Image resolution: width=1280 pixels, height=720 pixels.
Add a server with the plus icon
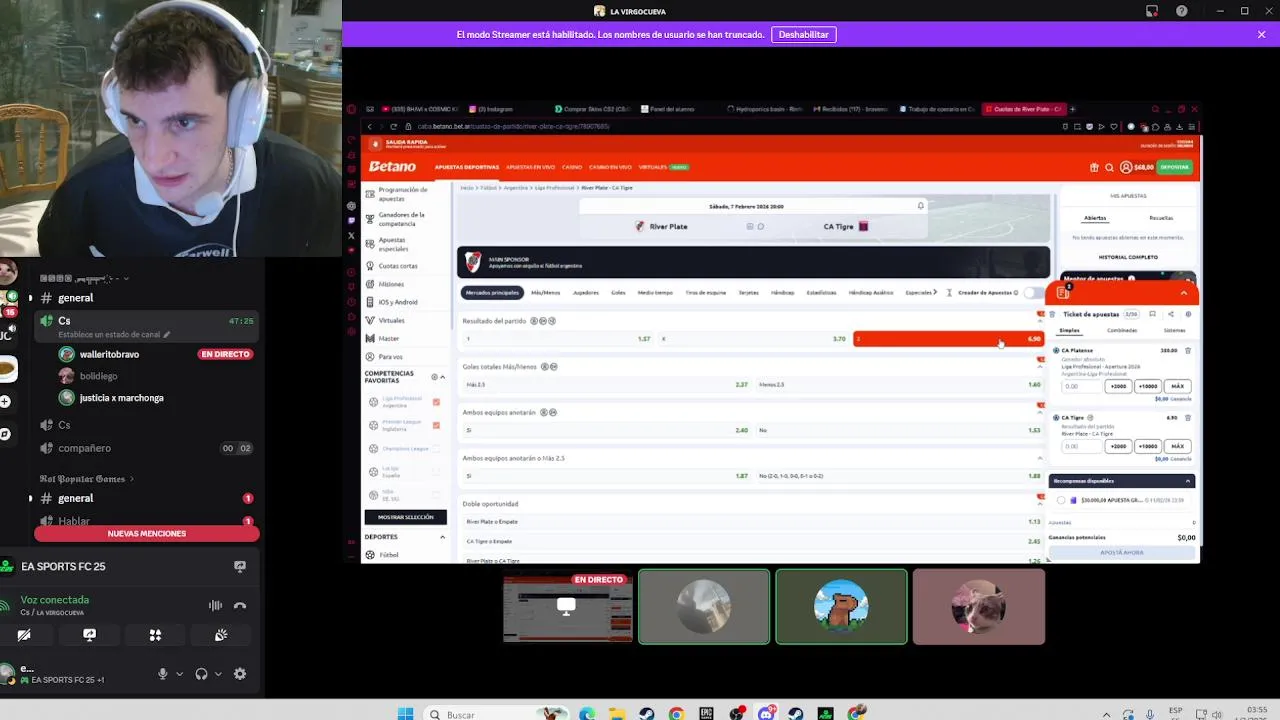(5, 401)
